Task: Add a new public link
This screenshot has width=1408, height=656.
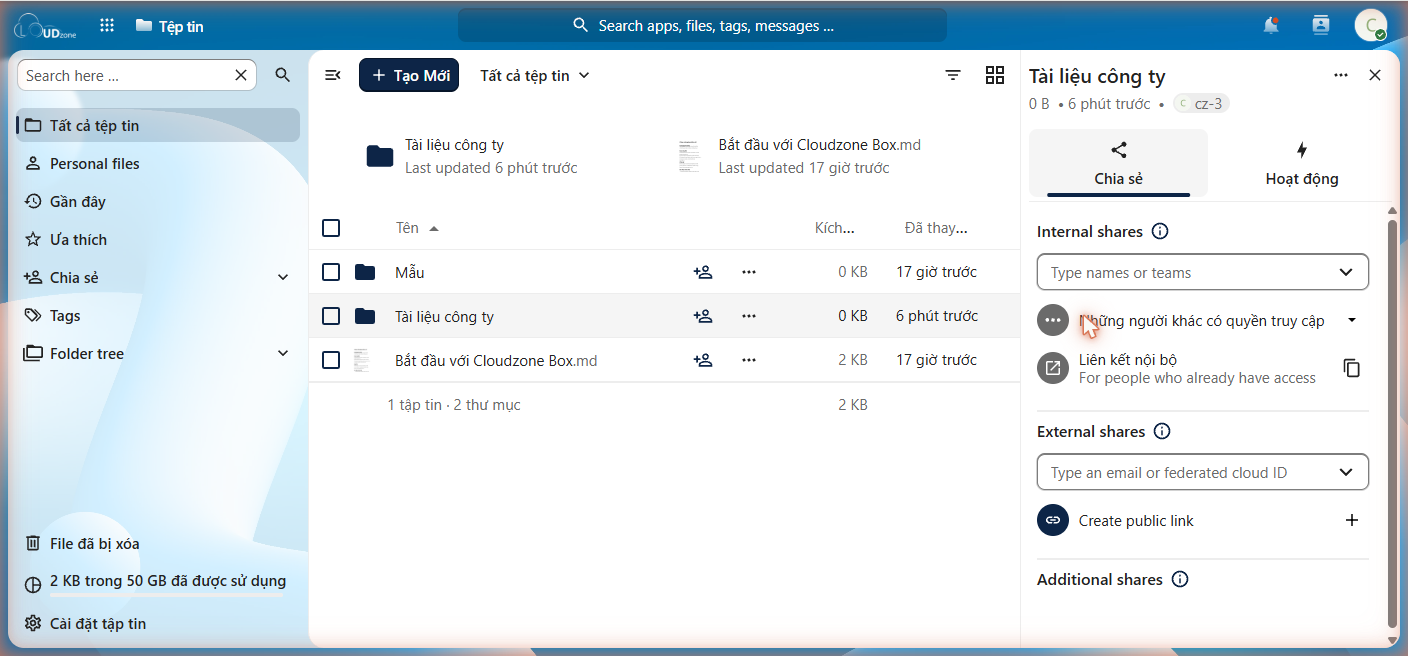Action: point(1352,520)
